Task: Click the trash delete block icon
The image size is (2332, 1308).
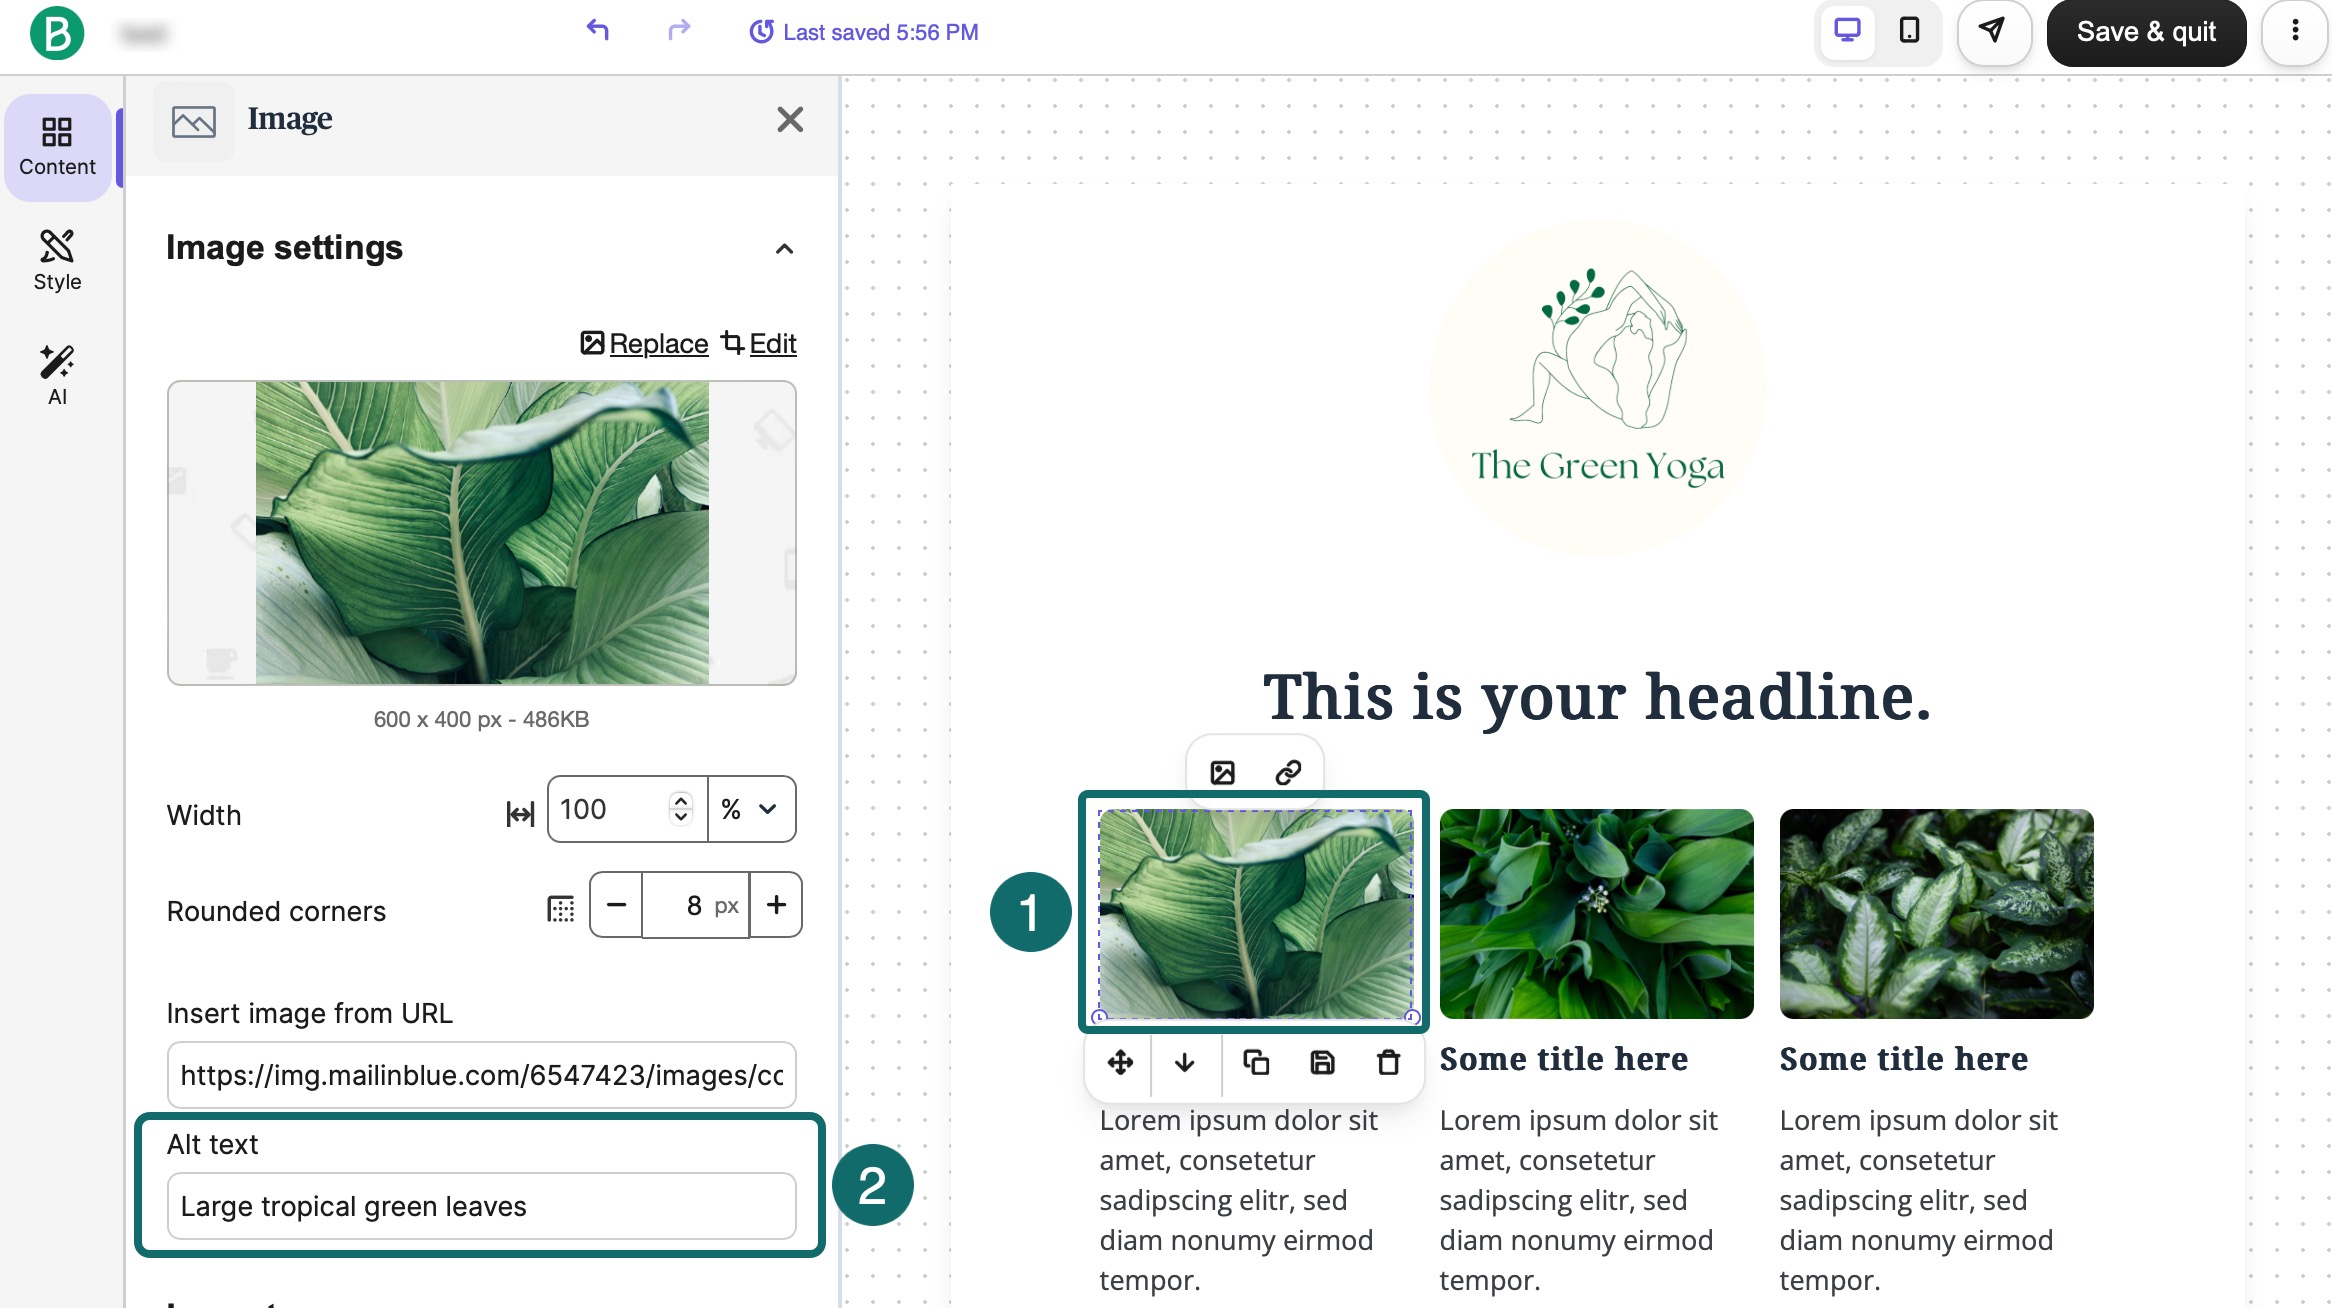Action: [1388, 1062]
